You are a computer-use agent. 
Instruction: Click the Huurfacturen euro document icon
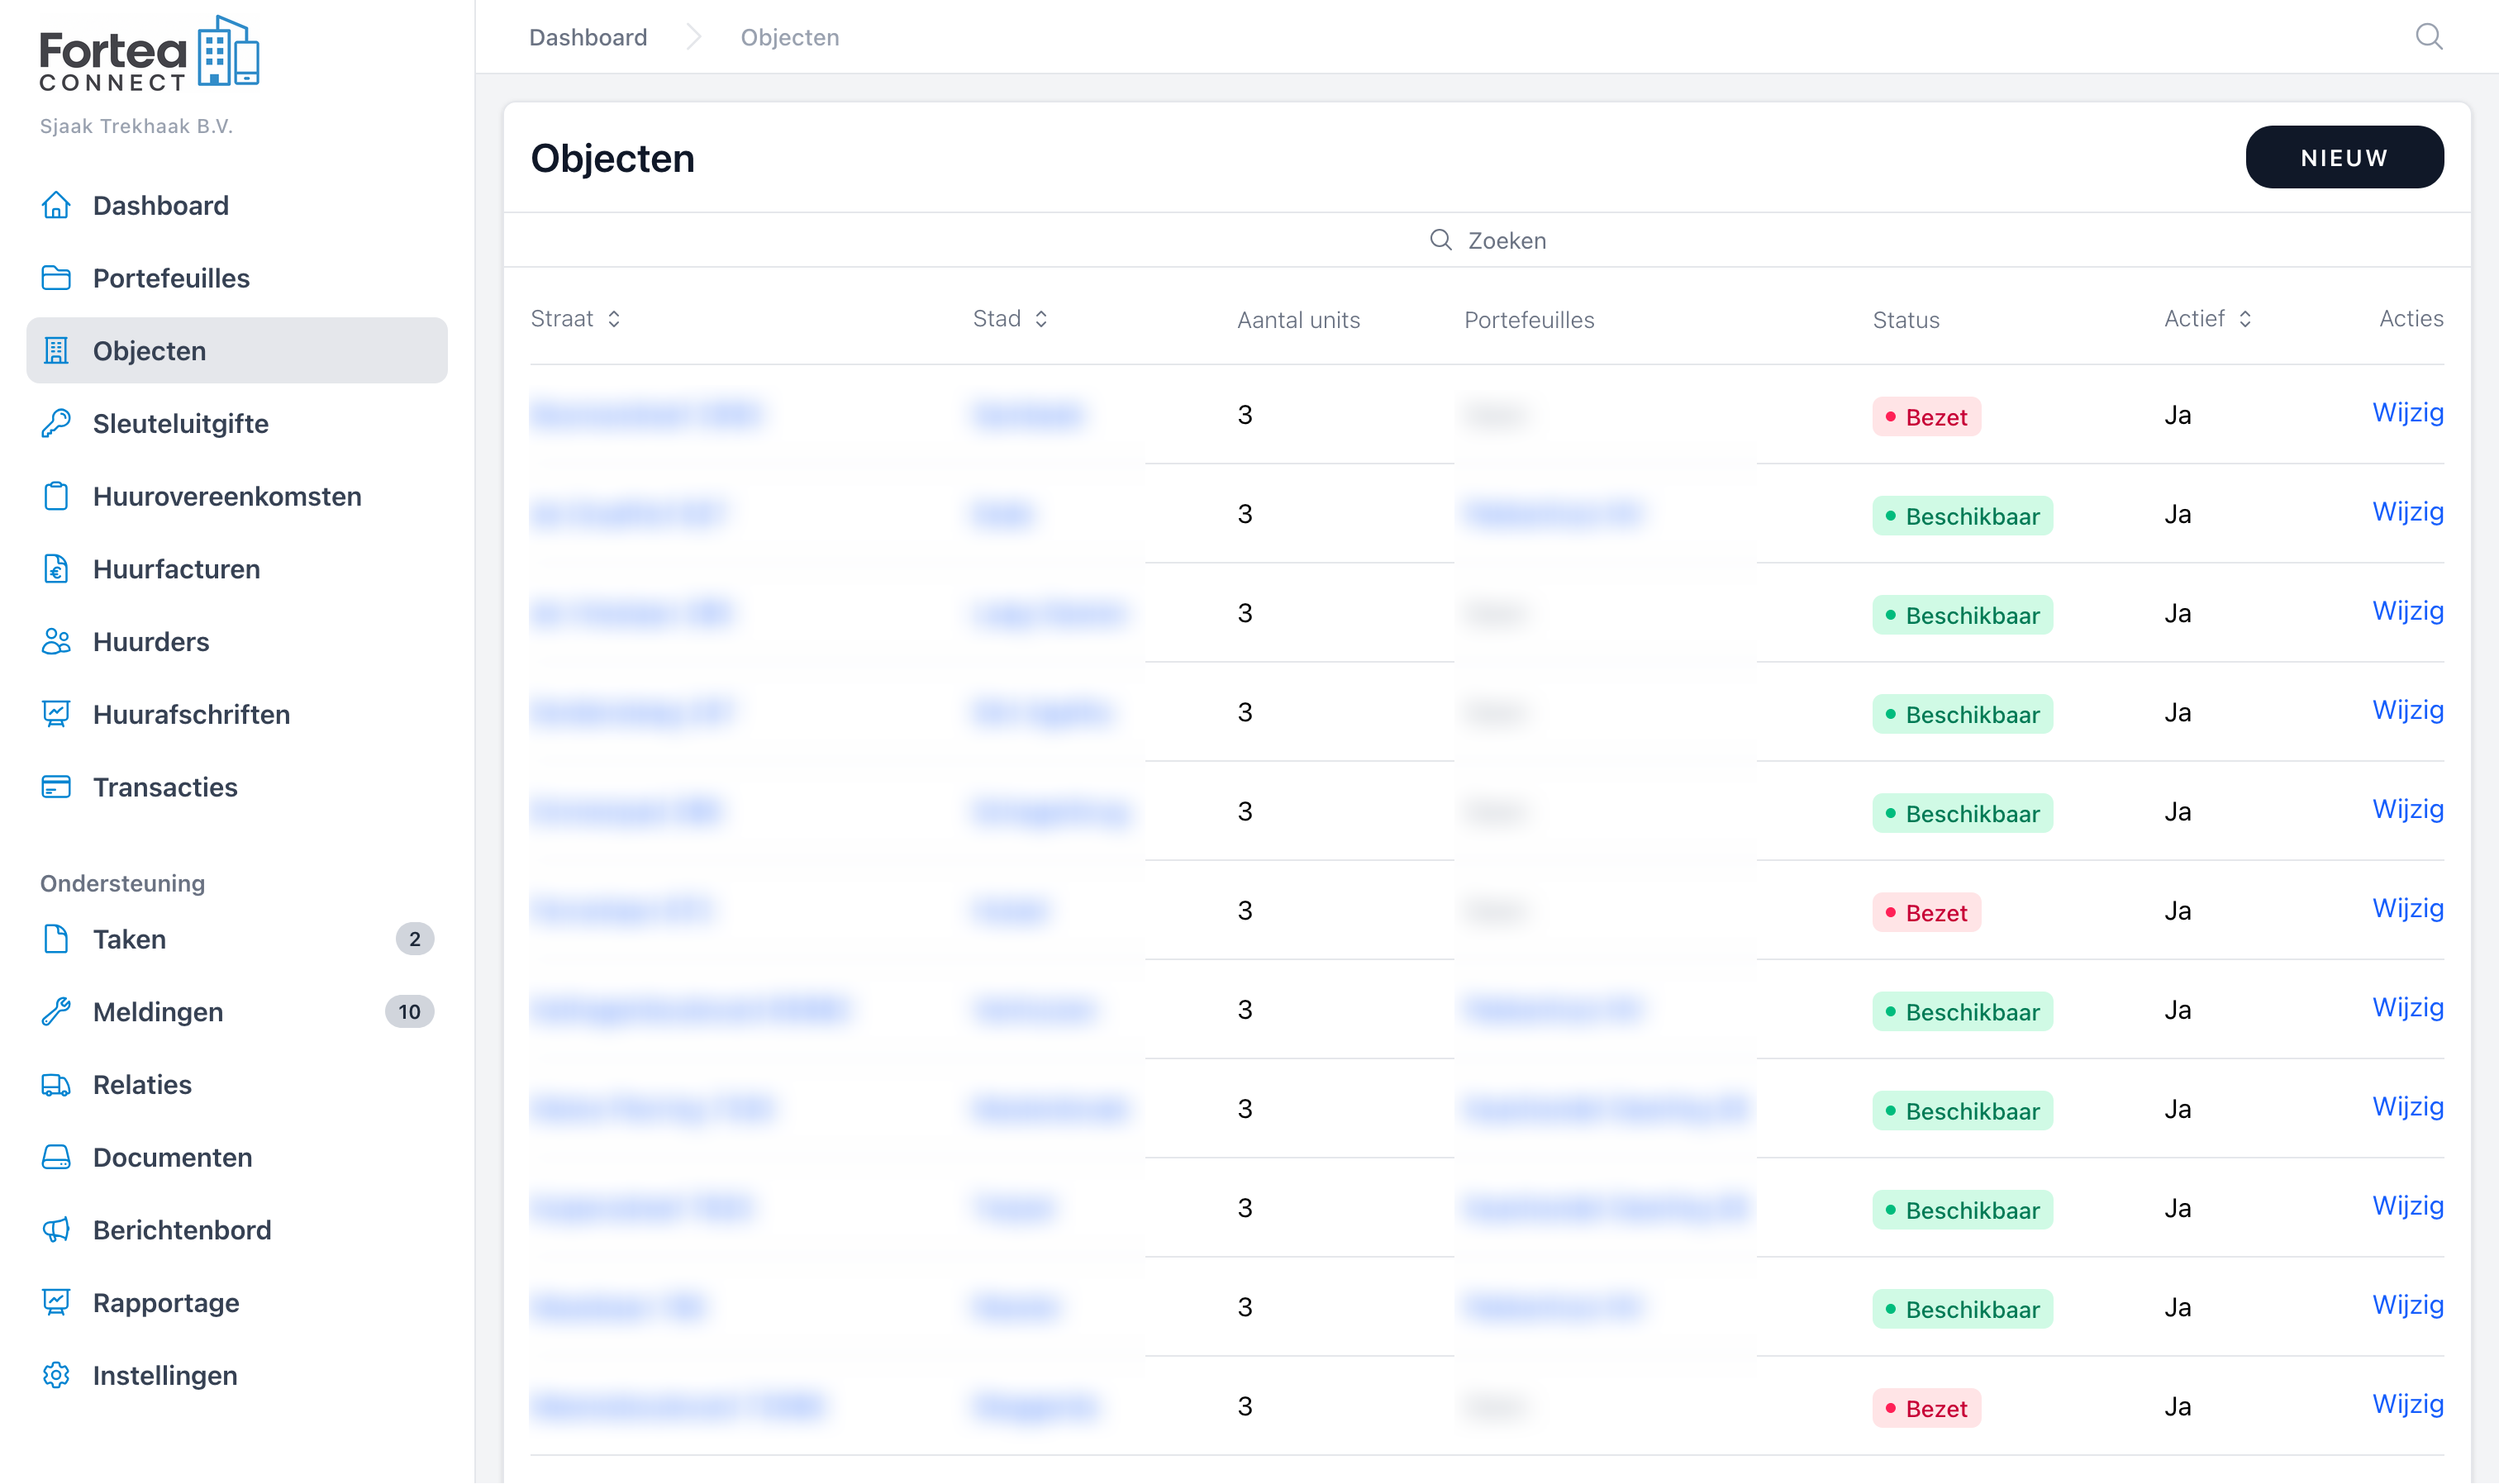click(56, 569)
